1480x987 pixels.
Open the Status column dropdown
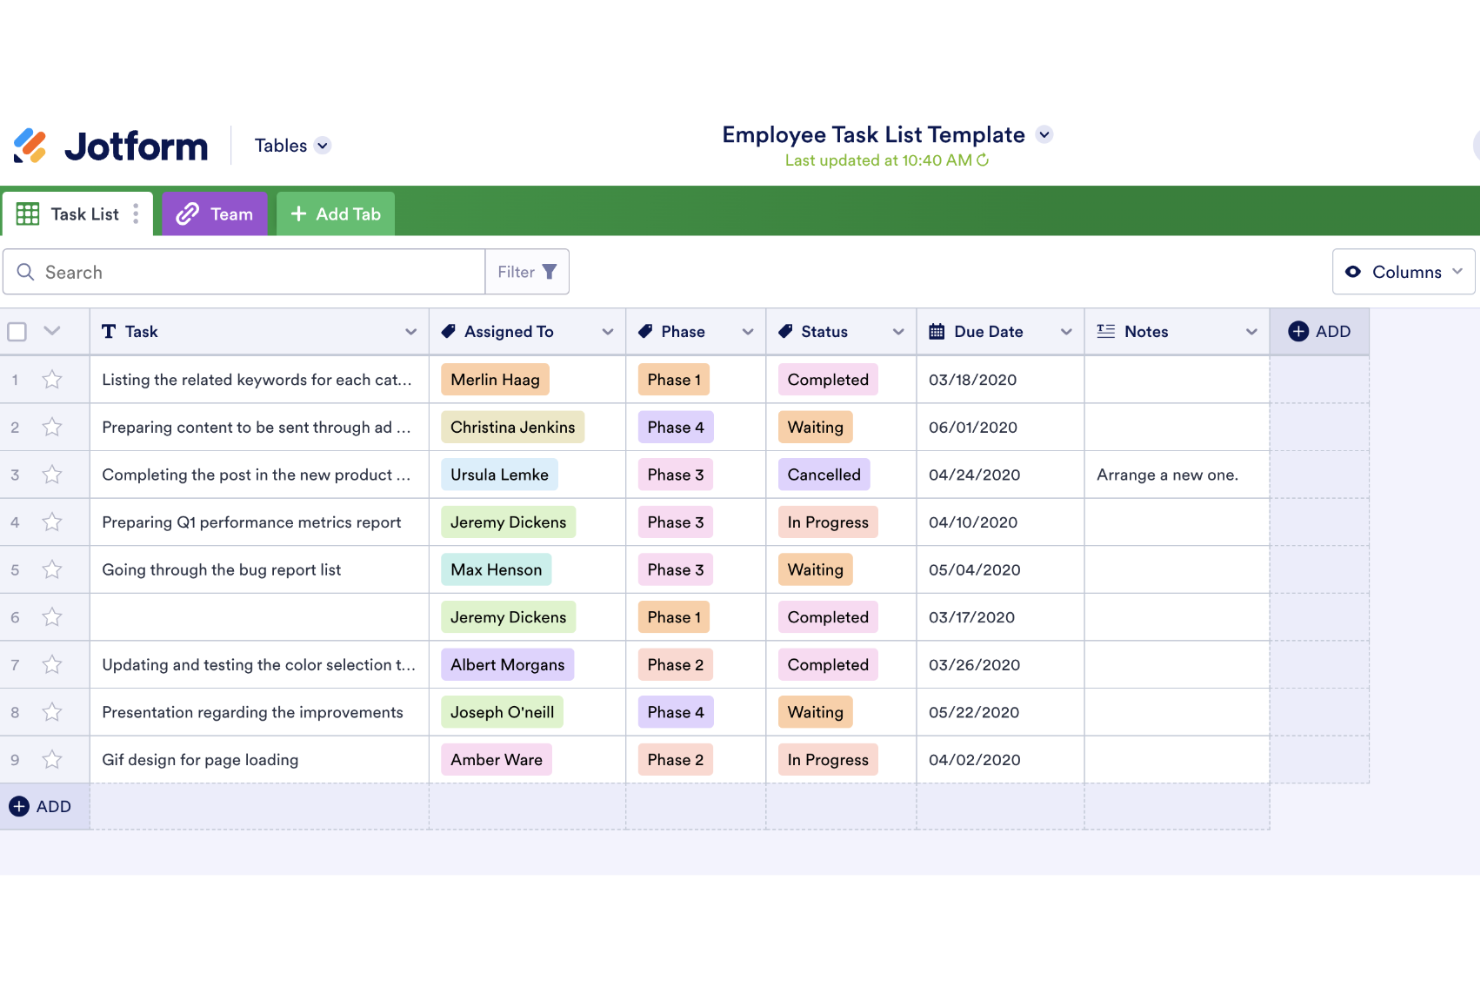[x=898, y=331]
